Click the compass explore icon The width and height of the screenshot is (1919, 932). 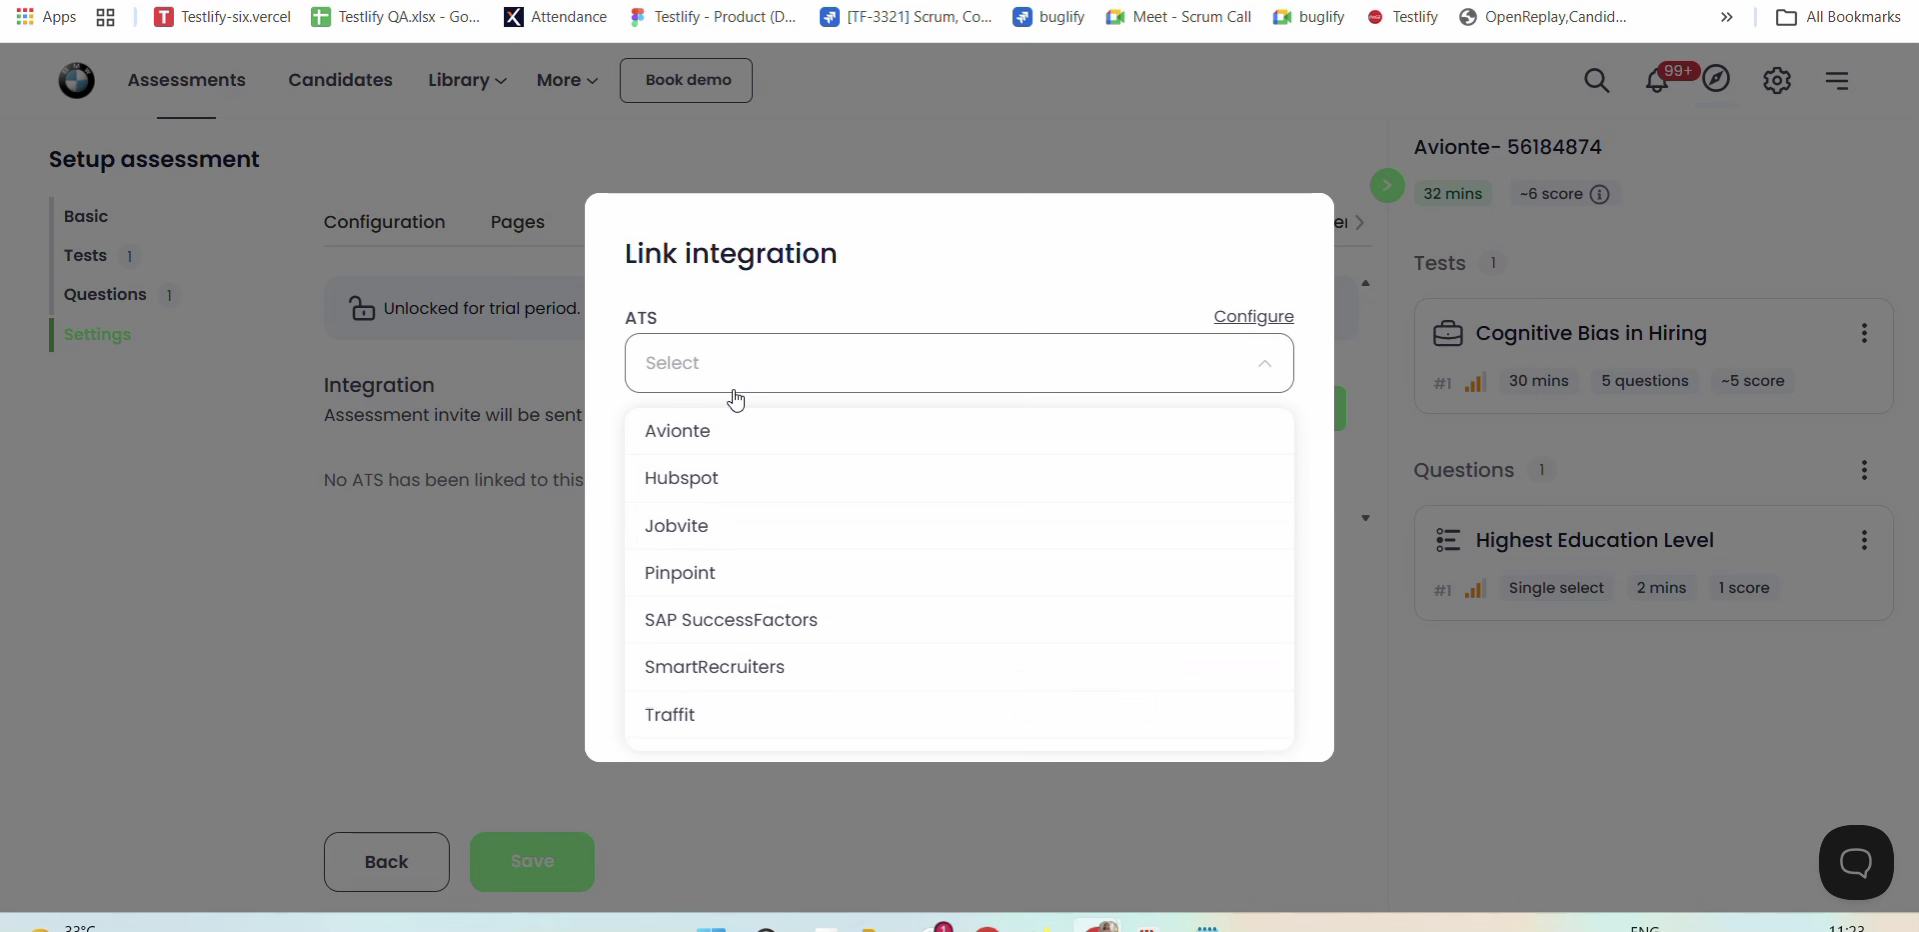(1716, 79)
